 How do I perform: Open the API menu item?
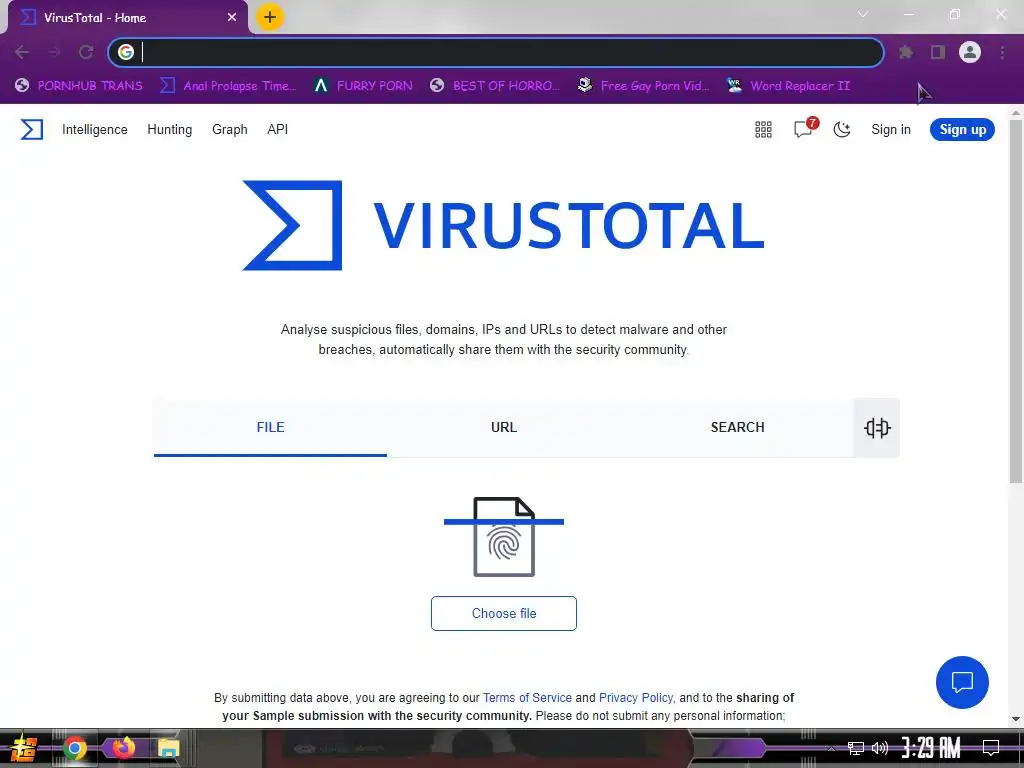coord(278,129)
